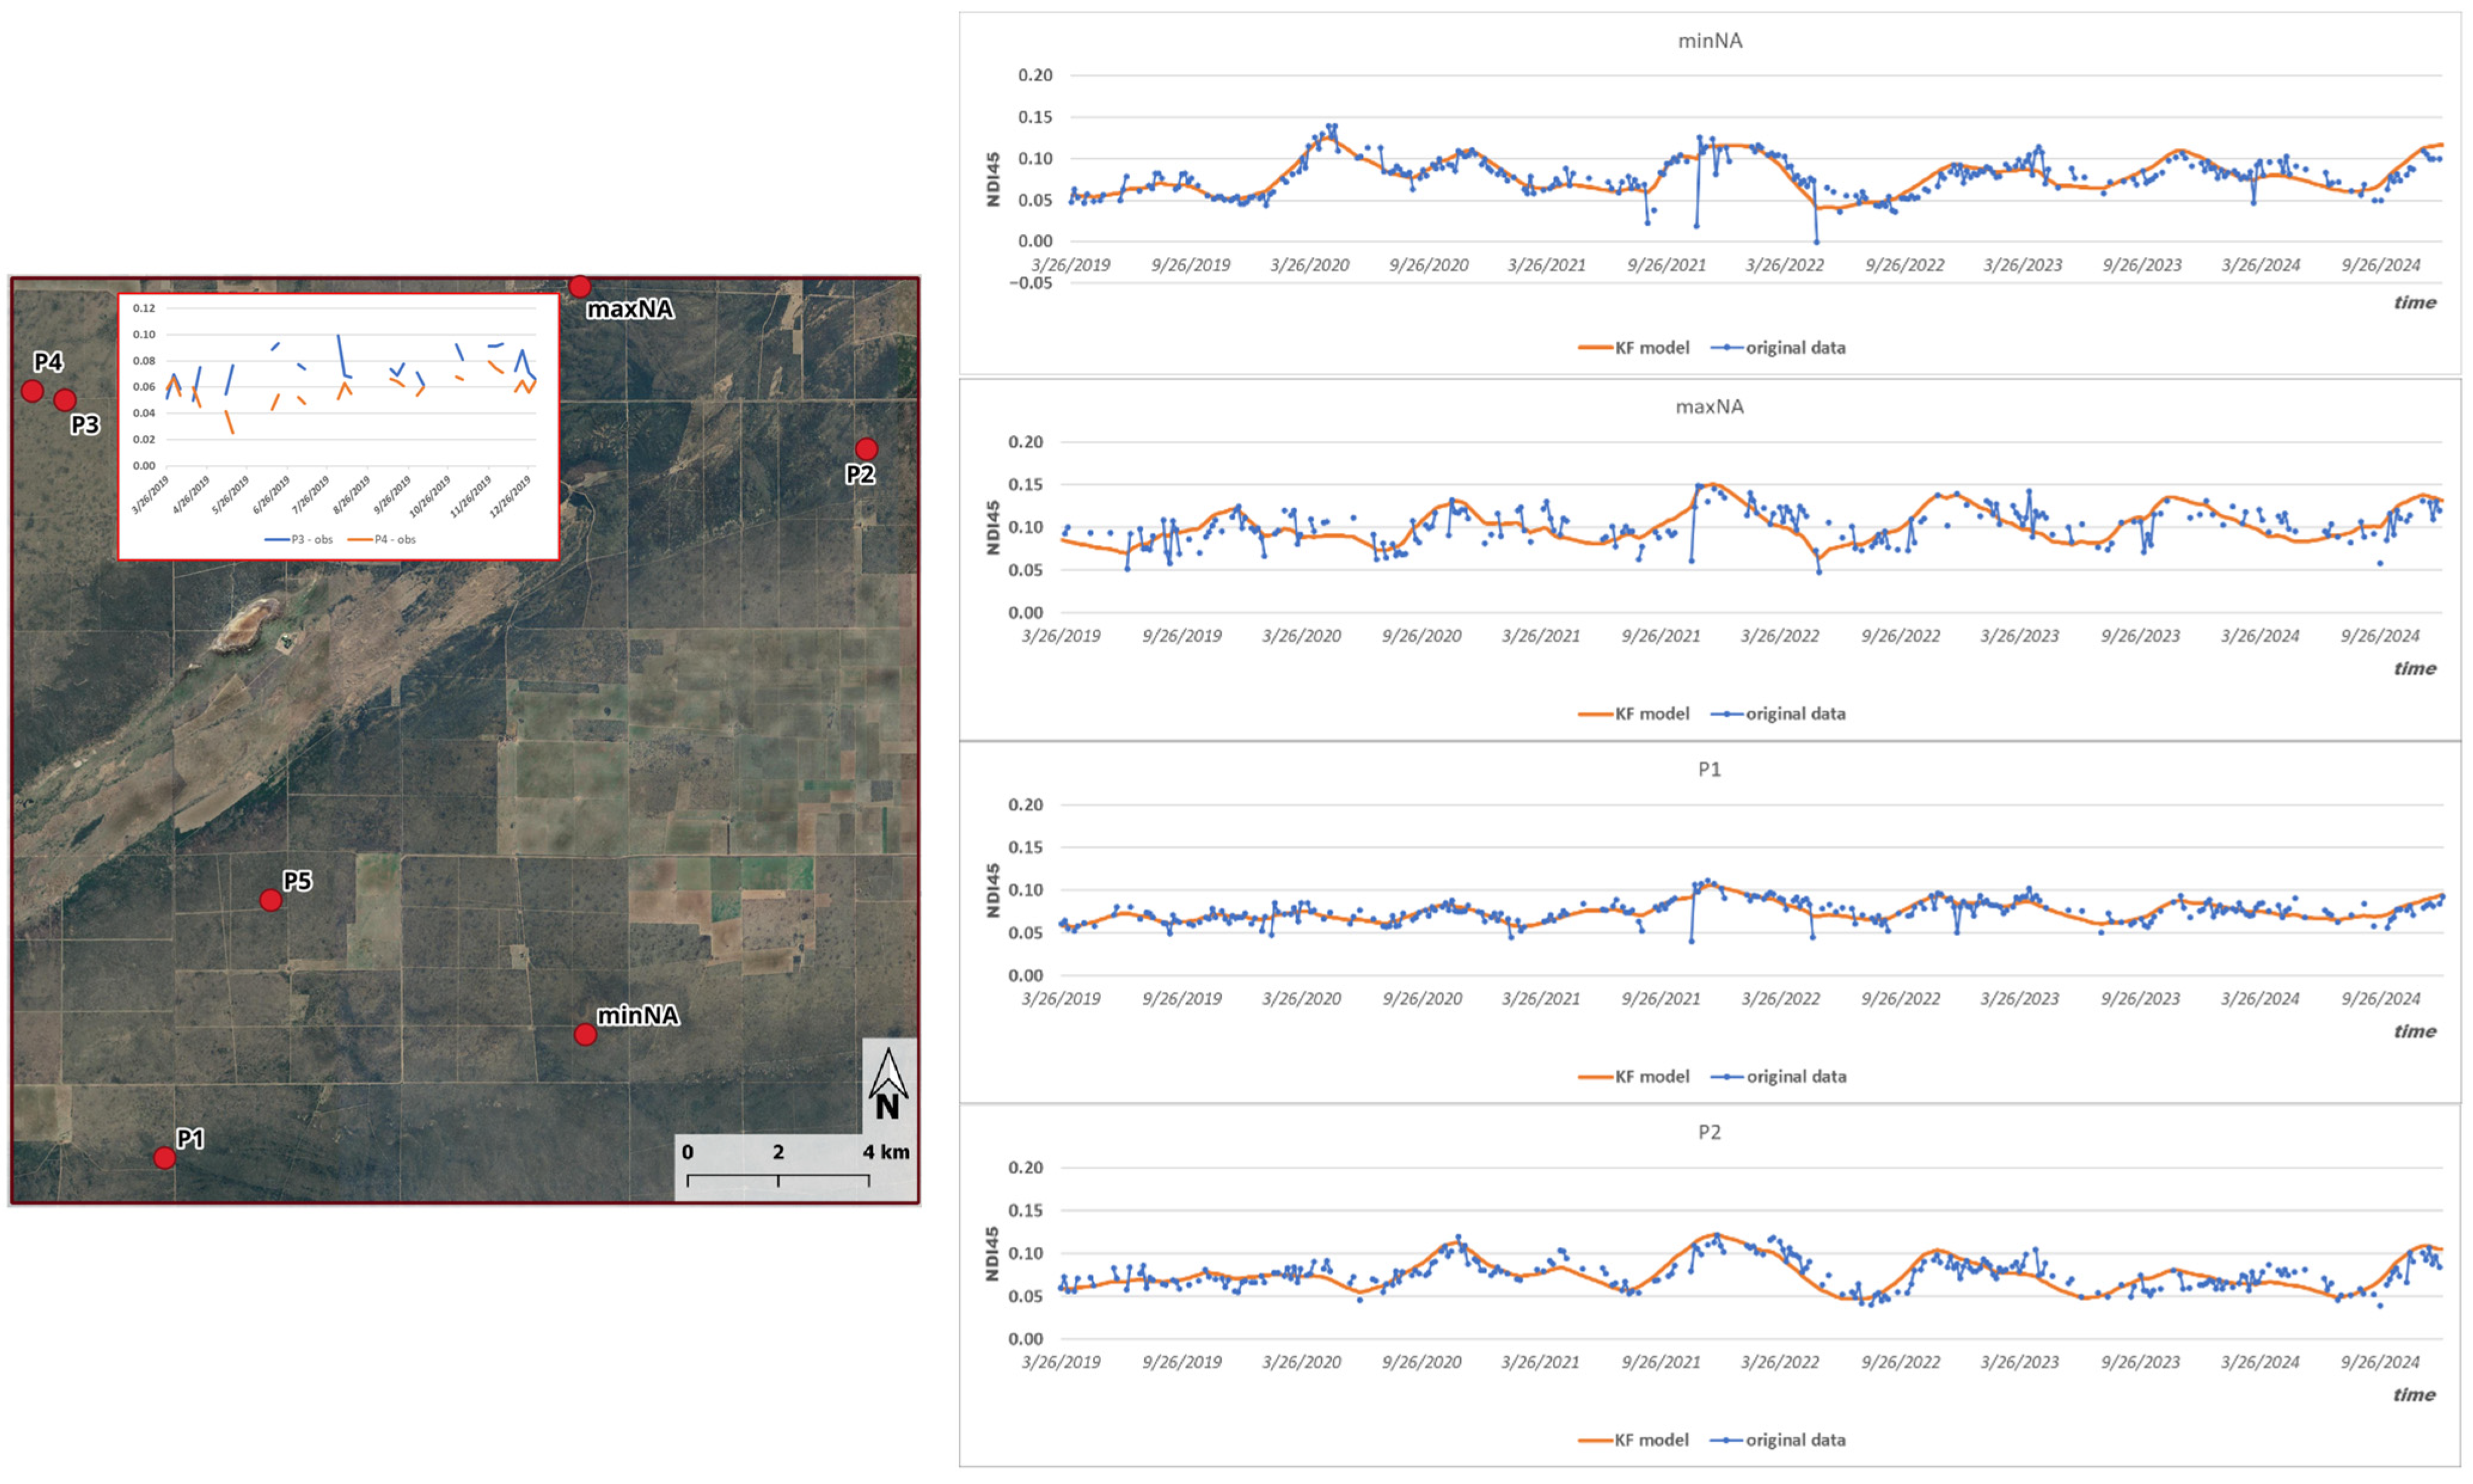Click 'P4 - obs' legend entry in inset

click(x=382, y=539)
